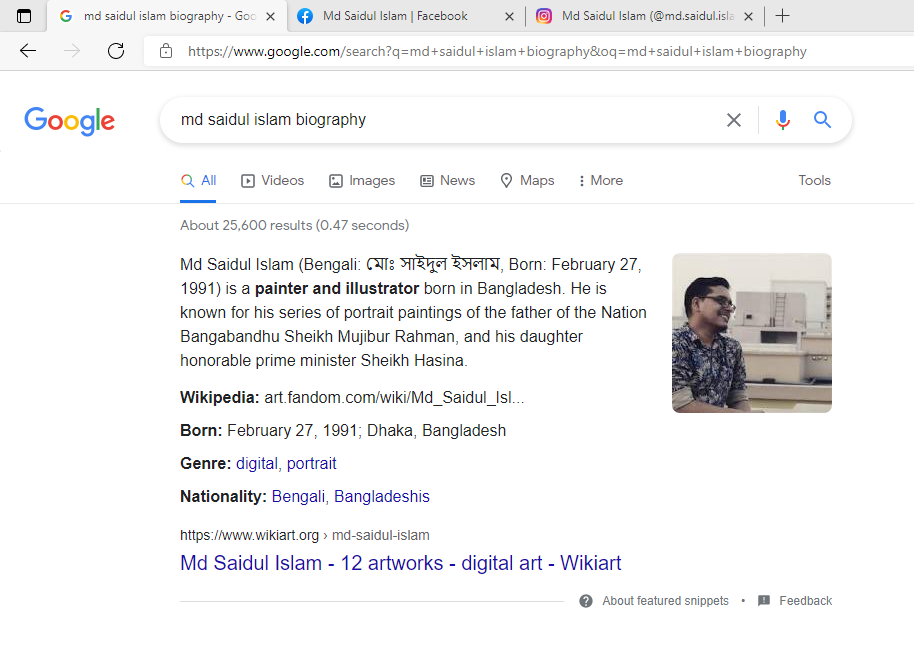Click the Google voice search microphone icon

tap(783, 119)
